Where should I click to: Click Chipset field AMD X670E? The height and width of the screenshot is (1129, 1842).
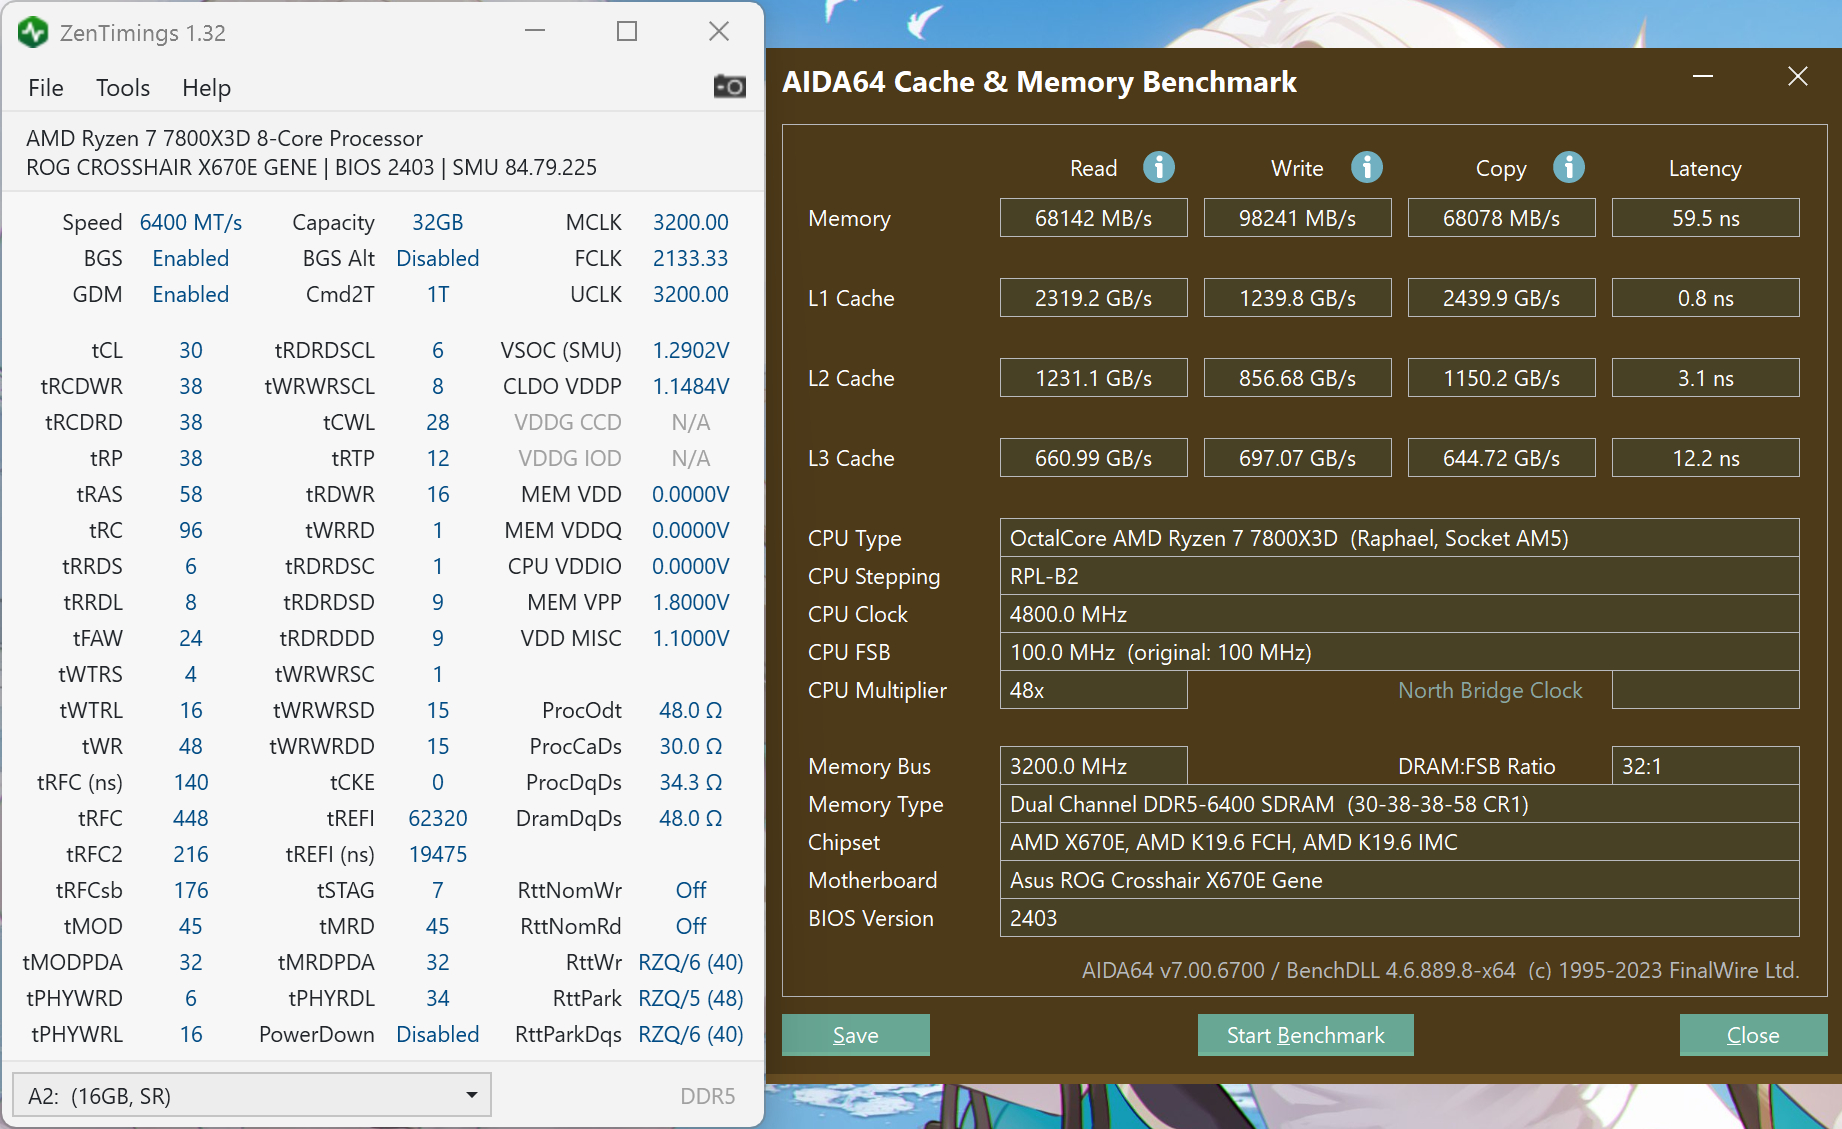[x=1400, y=842]
